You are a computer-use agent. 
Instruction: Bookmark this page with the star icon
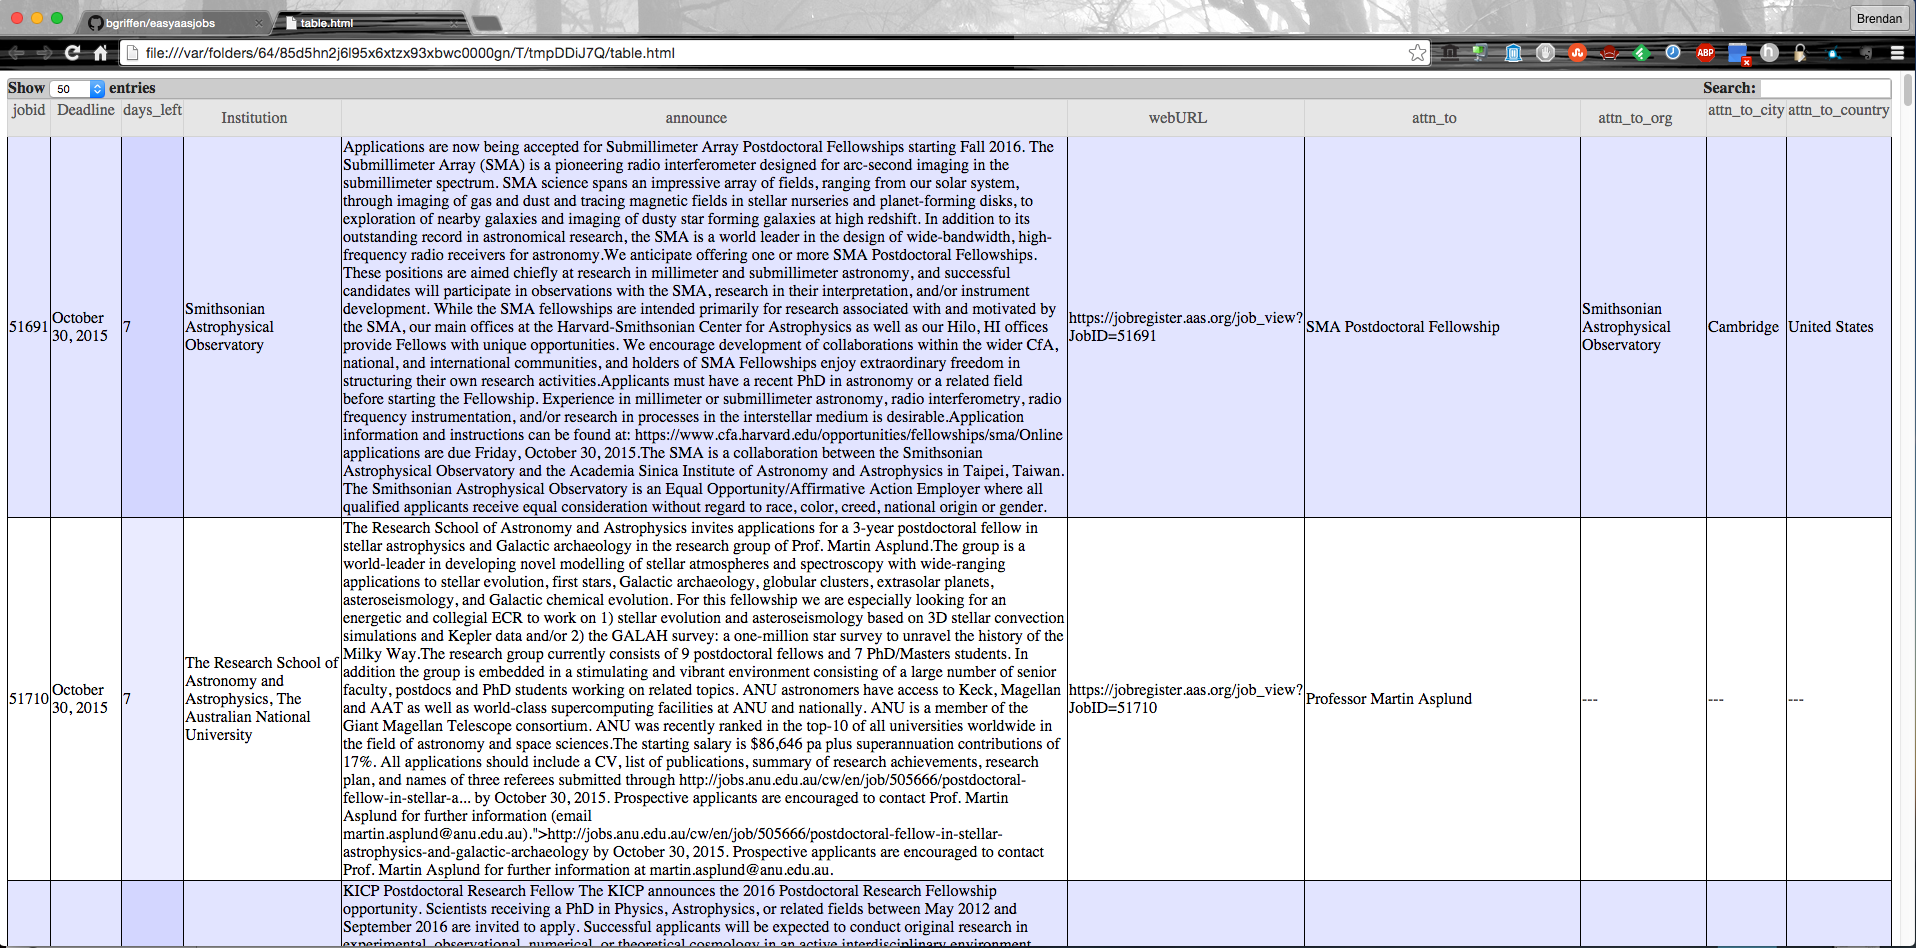pyautogui.click(x=1417, y=53)
